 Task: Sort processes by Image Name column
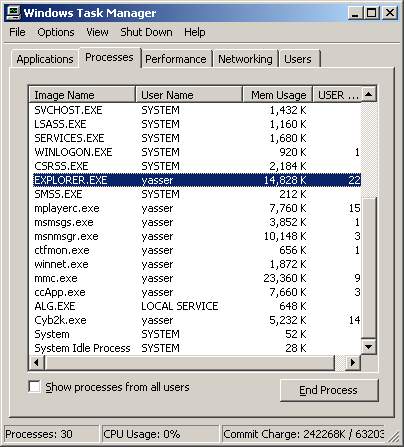(82, 95)
